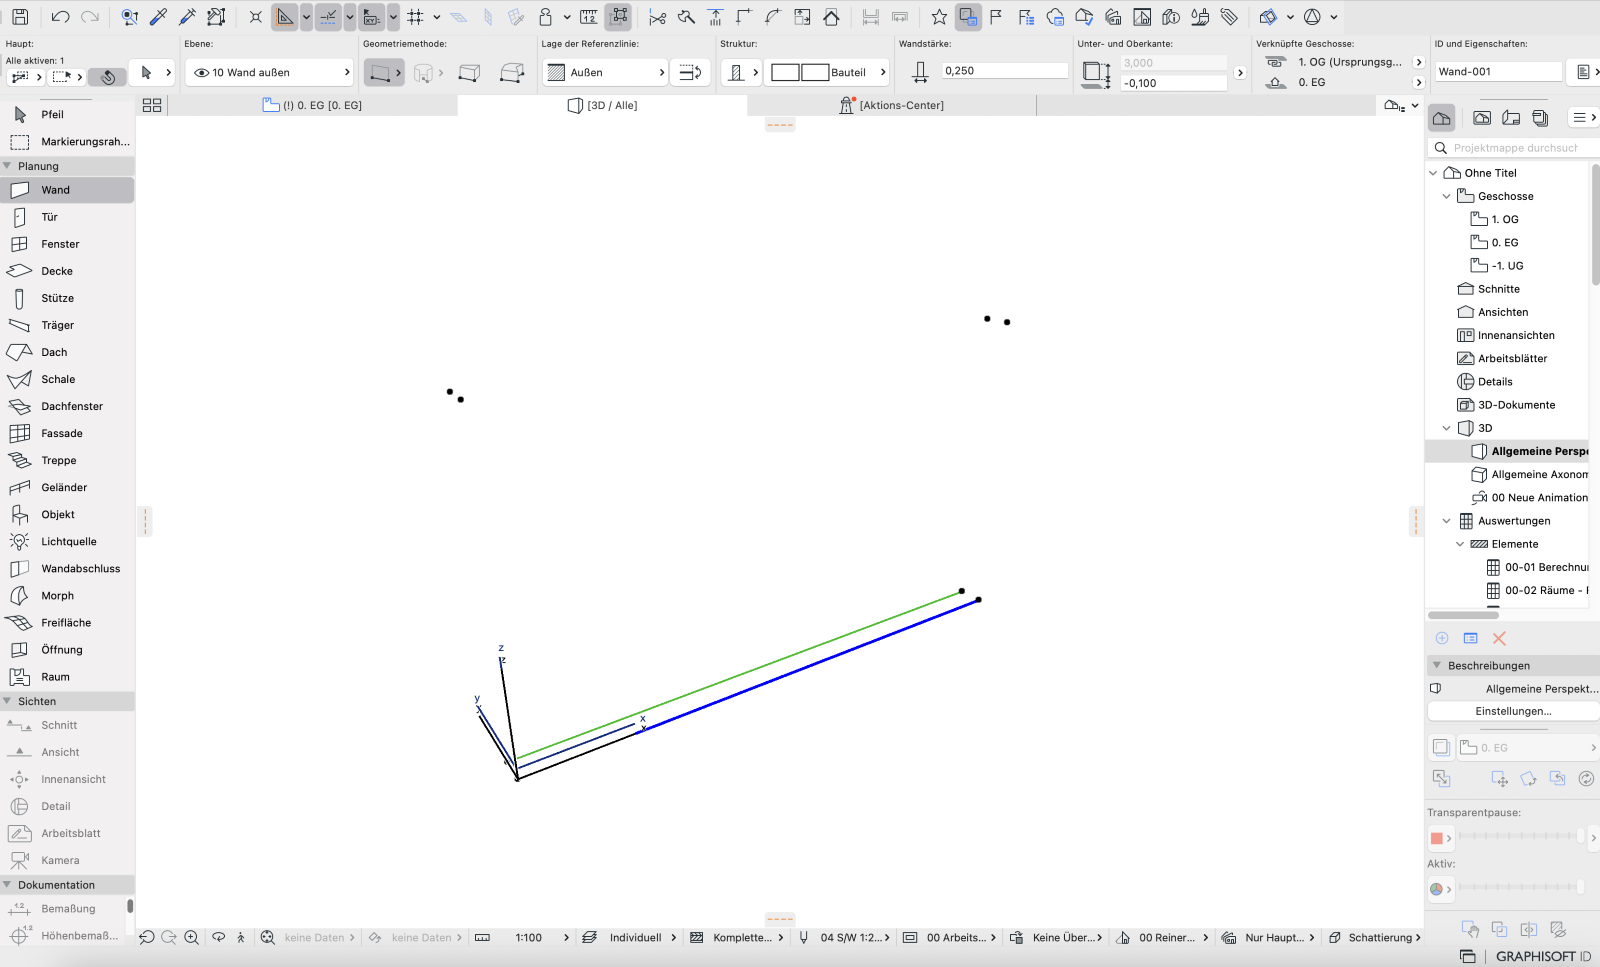Select the Markierungsrahmen tool
This screenshot has width=1600, height=967.
click(x=67, y=141)
